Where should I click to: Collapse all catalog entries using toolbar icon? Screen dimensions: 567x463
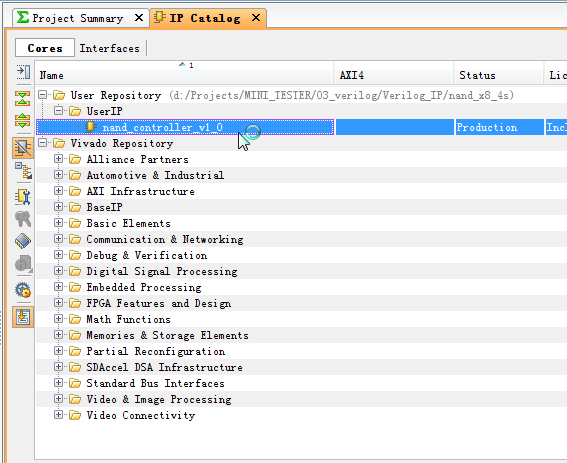click(23, 98)
